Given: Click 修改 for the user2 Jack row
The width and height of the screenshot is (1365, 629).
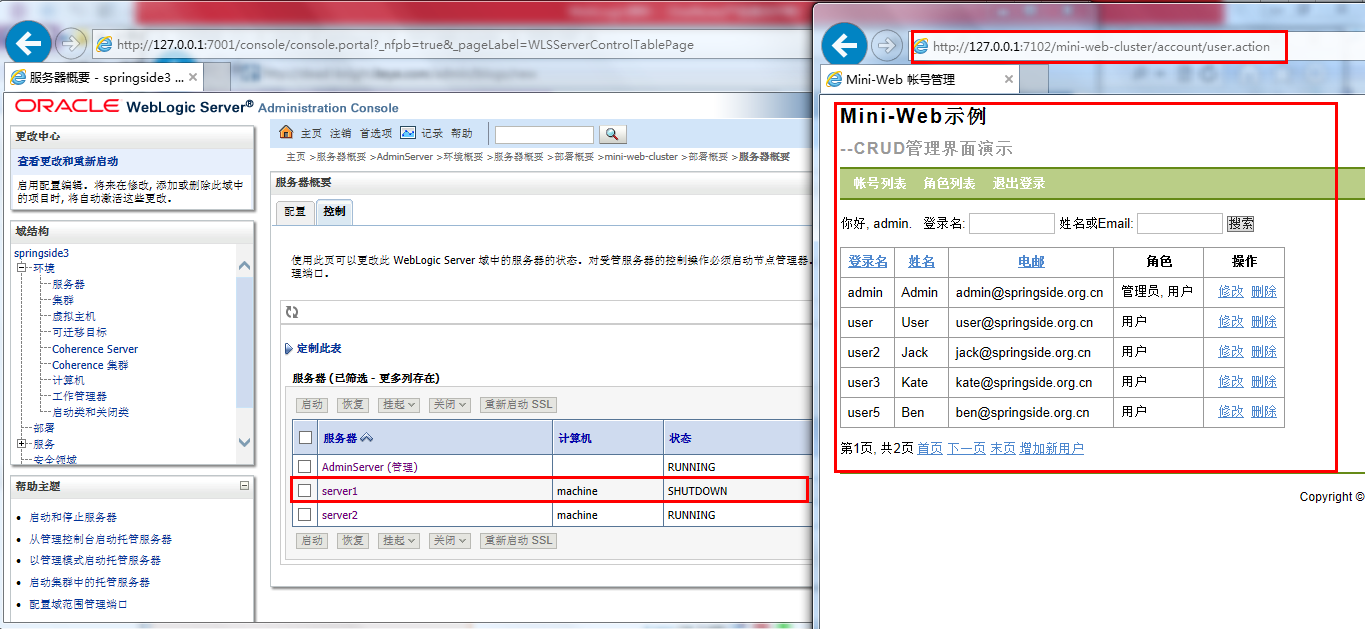Looking at the screenshot, I should click(1231, 352).
